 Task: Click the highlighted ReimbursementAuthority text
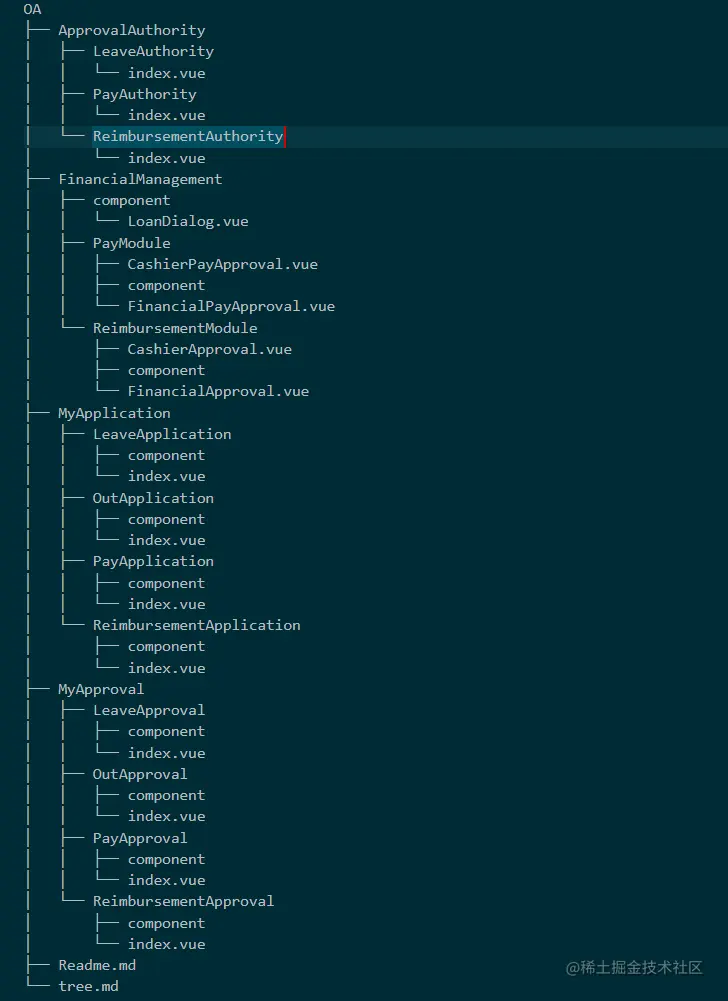click(187, 136)
